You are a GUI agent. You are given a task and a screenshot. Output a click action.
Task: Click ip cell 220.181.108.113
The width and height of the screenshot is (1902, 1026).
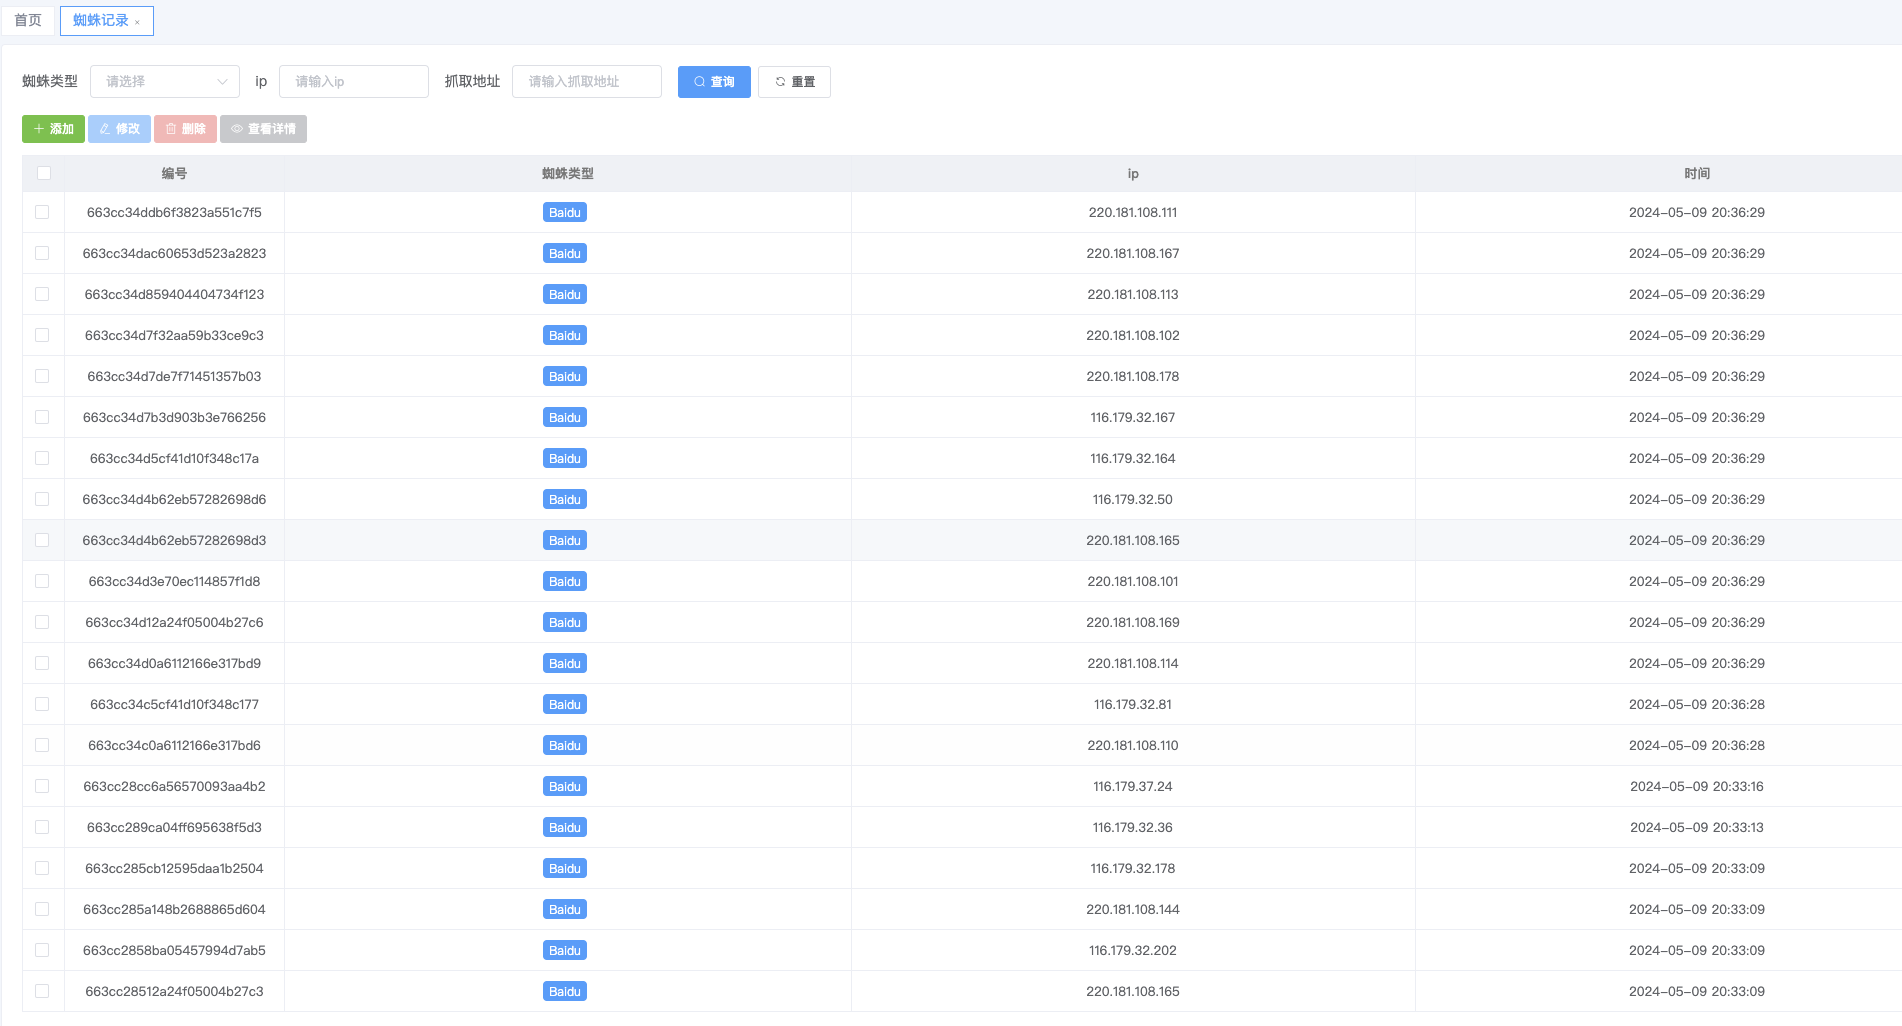point(1133,294)
